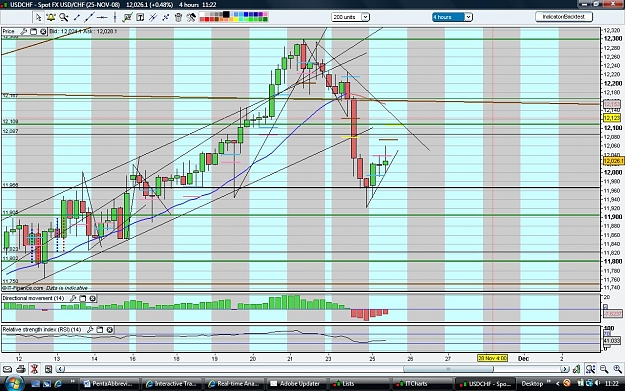625x391 pixels.
Task: Click the trash can delete tool
Action: [x=178, y=17]
